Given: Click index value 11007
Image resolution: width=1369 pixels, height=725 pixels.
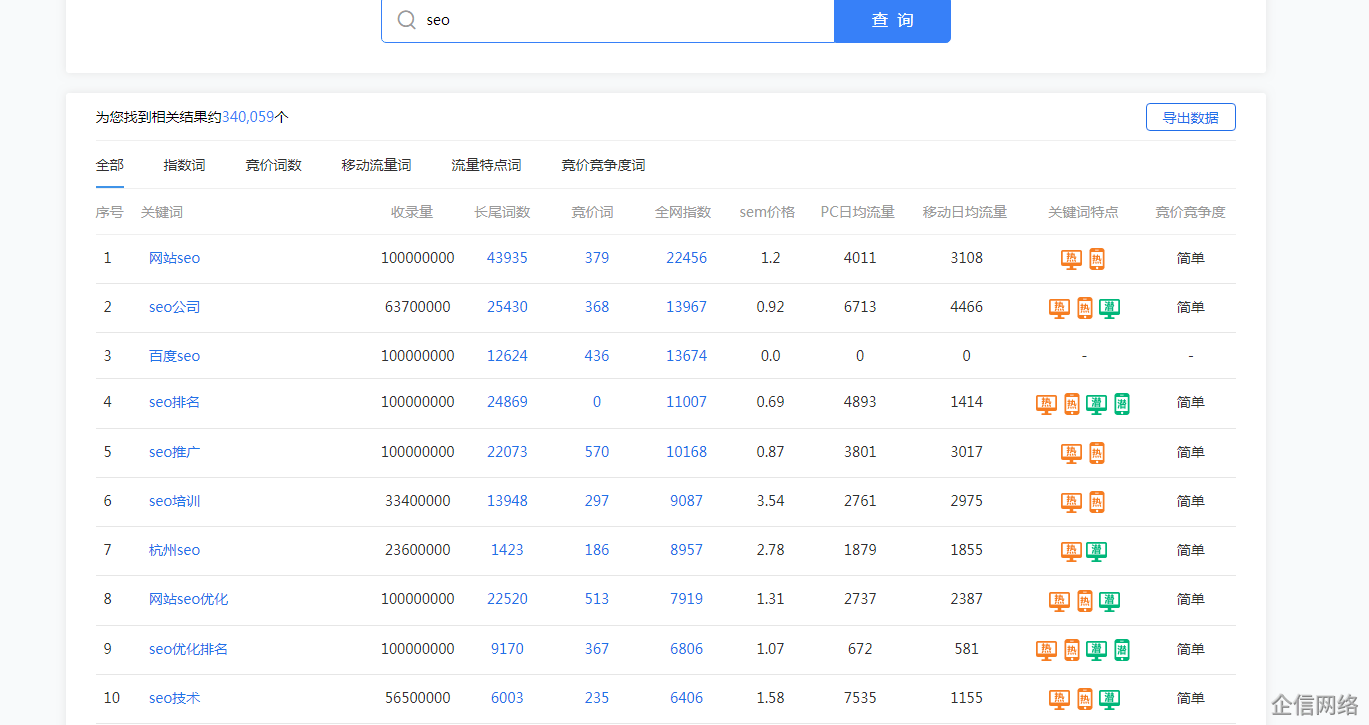Looking at the screenshot, I should [686, 402].
